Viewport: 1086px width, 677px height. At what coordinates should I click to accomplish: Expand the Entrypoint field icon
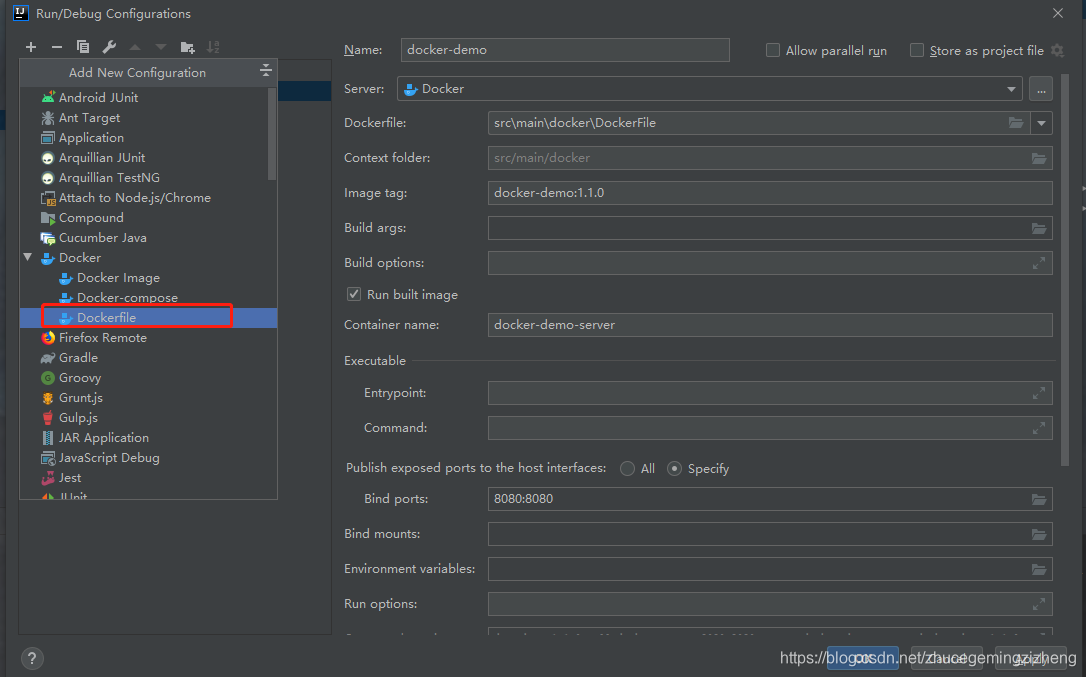coord(1039,393)
